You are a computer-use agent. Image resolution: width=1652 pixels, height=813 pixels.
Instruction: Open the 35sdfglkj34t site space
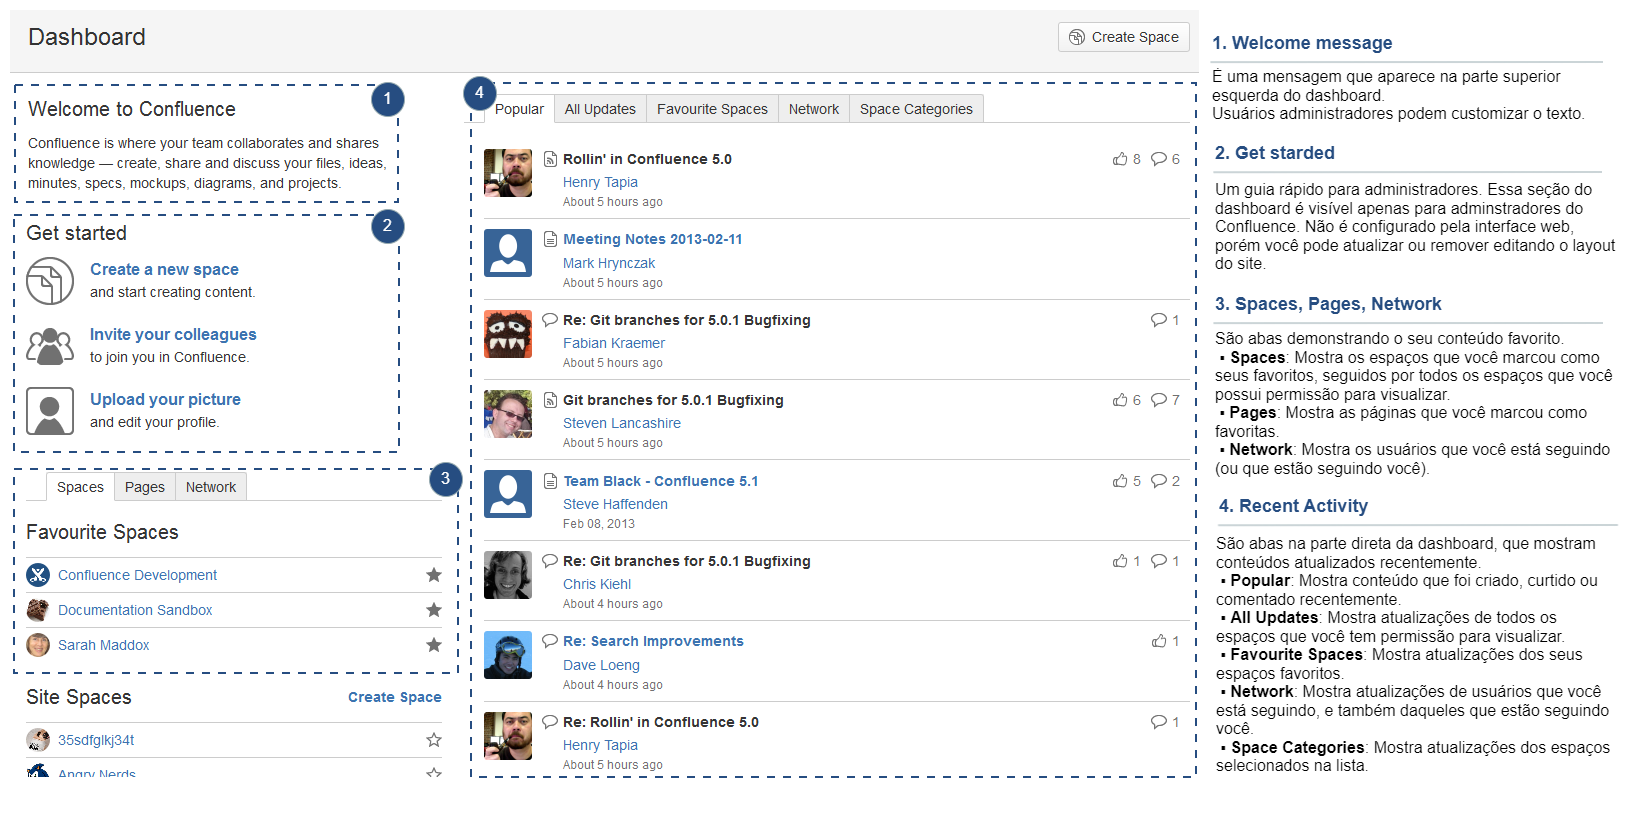[x=96, y=740]
